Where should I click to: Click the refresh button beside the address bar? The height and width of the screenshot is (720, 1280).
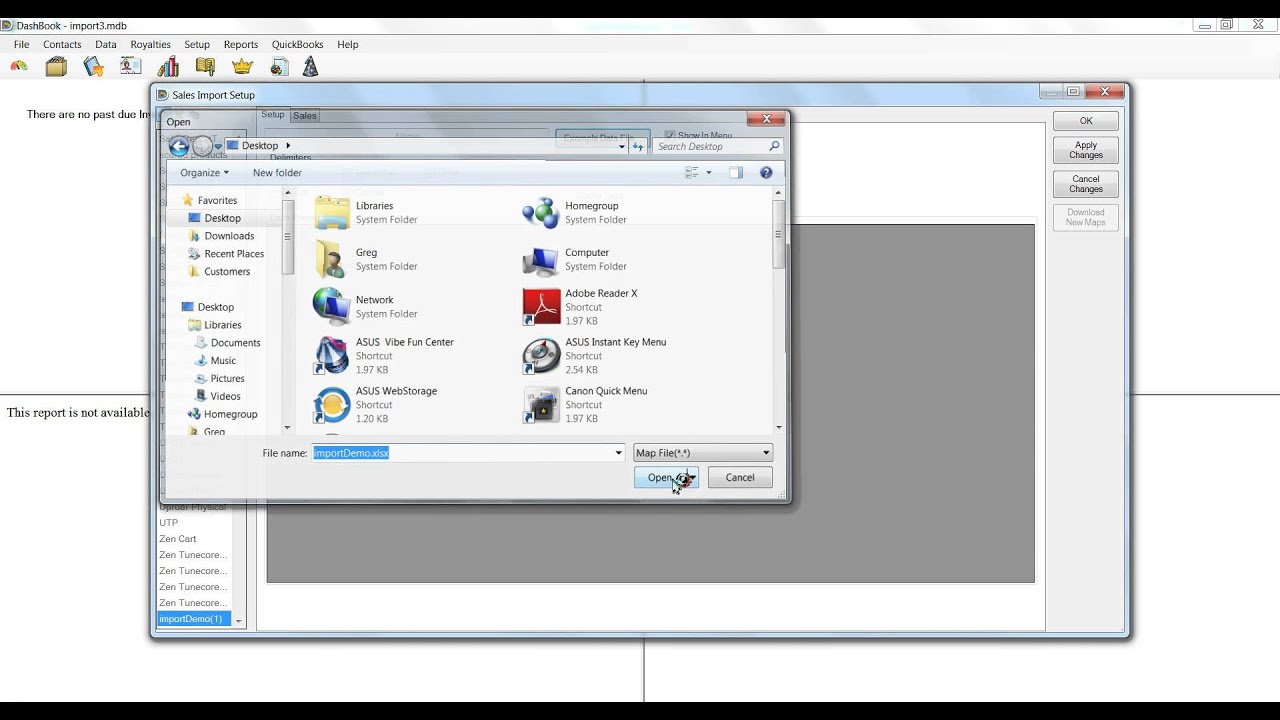point(637,146)
